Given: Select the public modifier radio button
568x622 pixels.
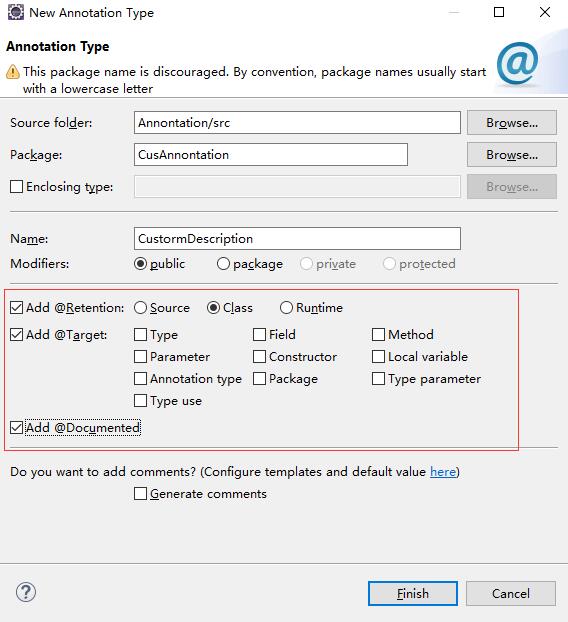Looking at the screenshot, I should (140, 264).
